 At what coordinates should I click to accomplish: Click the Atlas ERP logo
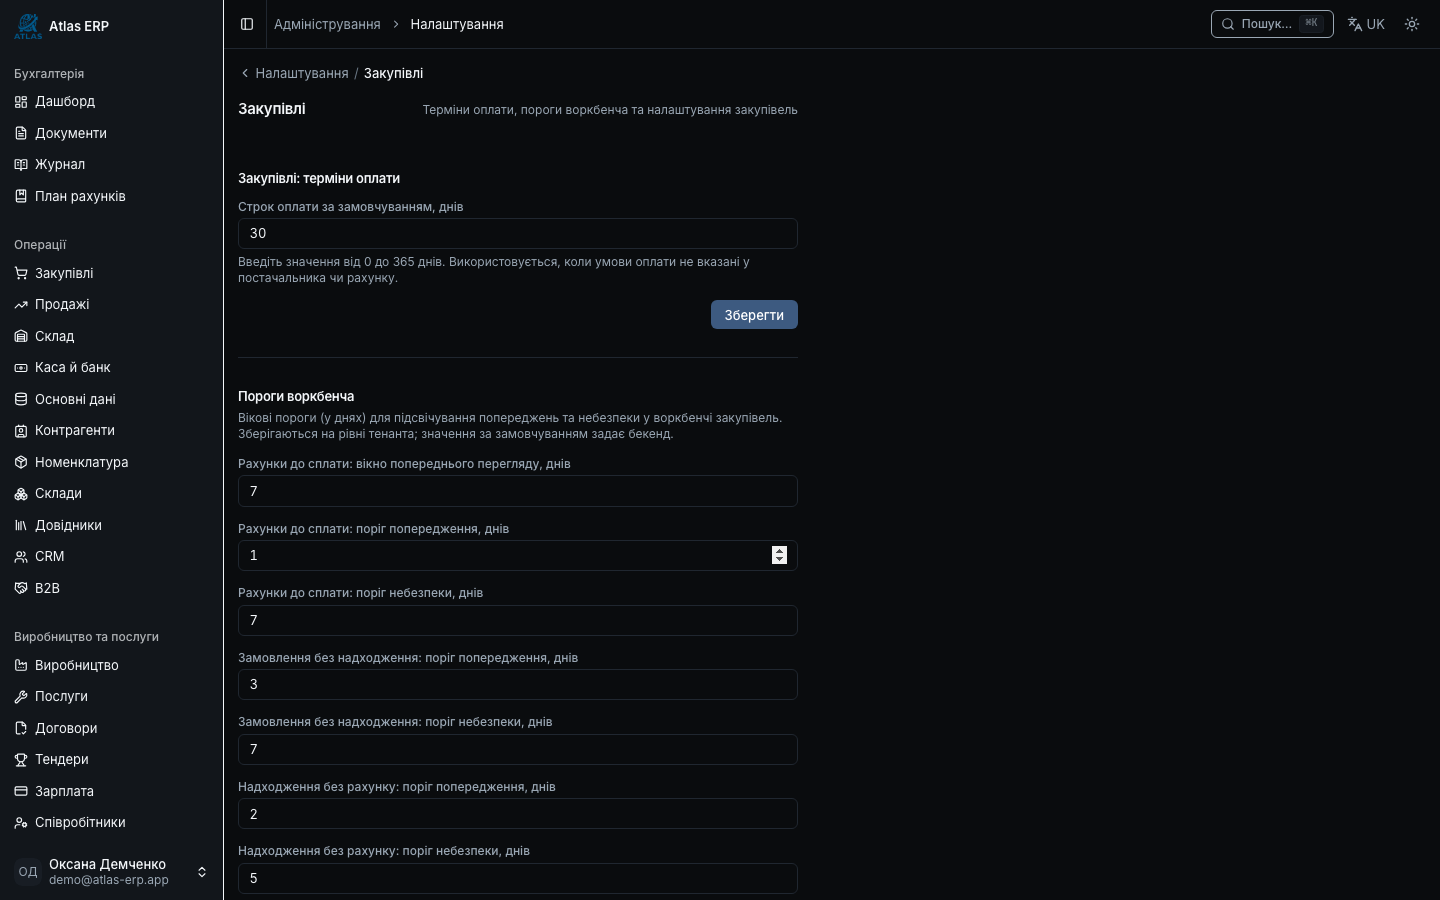(28, 26)
